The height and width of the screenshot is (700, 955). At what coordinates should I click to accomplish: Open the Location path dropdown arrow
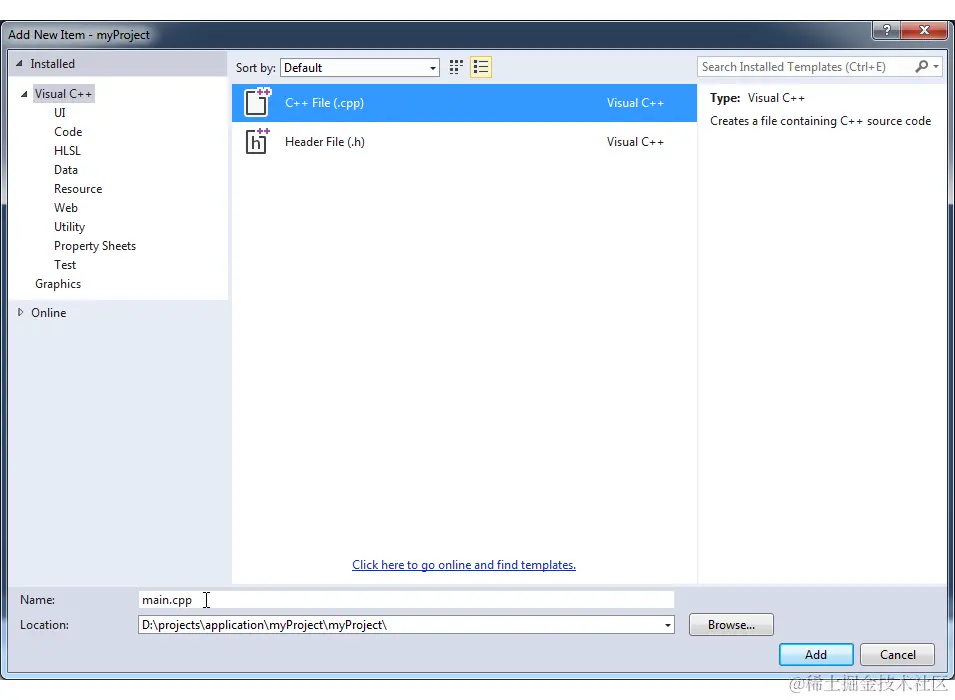(668, 625)
